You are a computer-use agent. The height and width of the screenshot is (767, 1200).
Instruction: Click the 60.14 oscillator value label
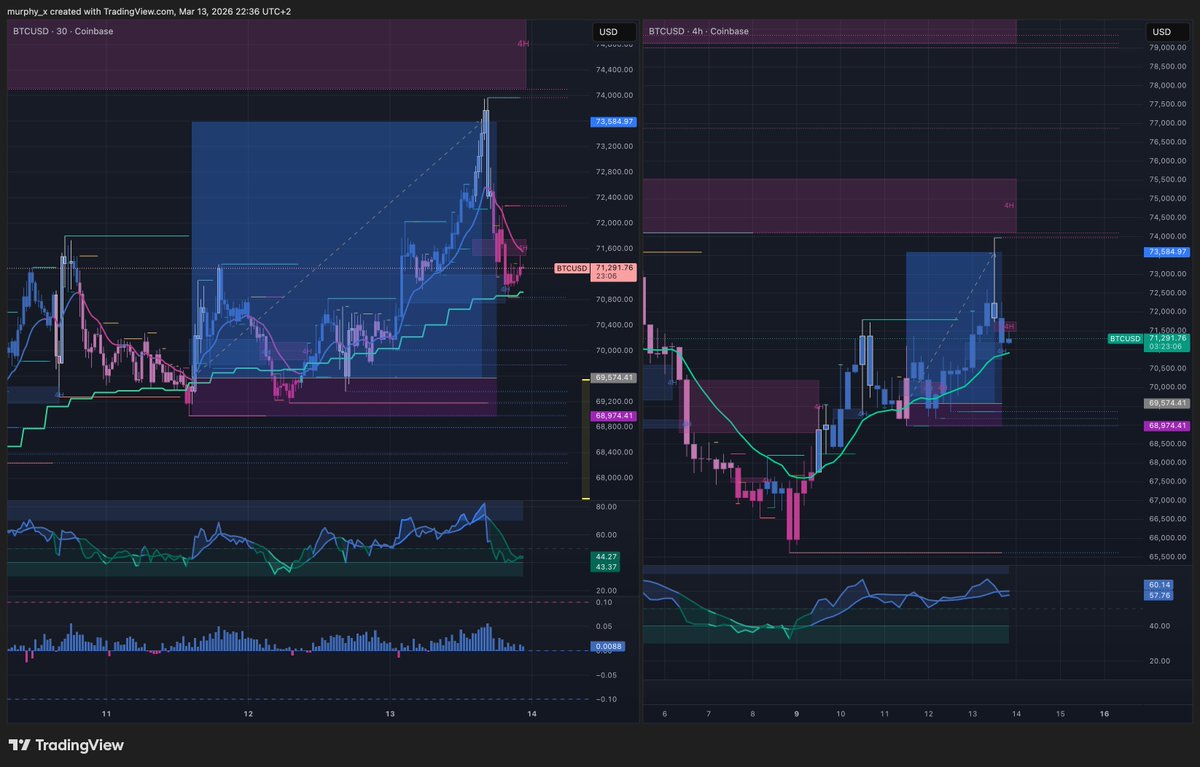[1160, 585]
